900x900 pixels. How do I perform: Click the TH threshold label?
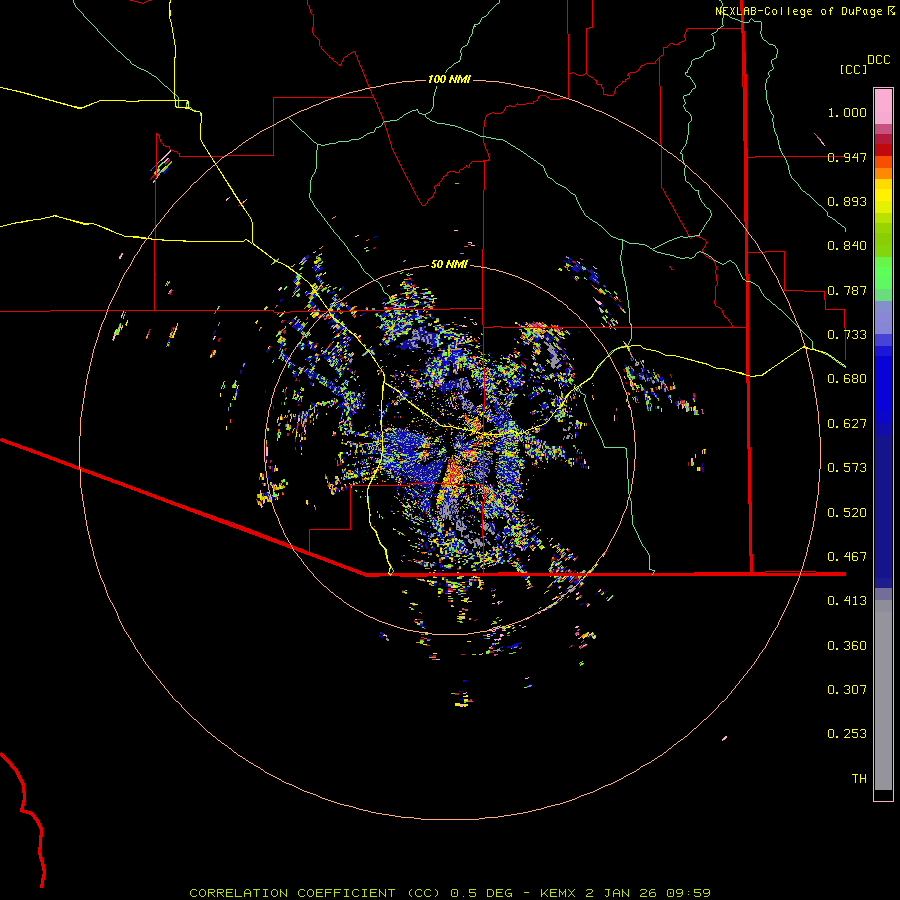click(859, 779)
